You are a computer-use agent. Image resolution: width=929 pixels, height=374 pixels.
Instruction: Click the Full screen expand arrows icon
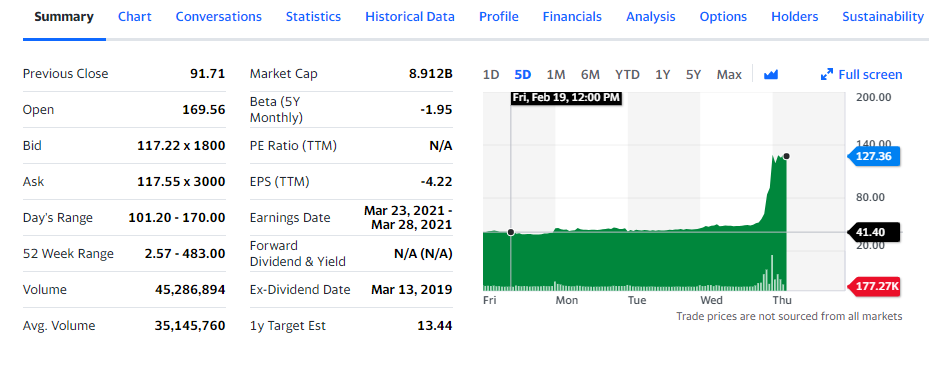coord(827,75)
